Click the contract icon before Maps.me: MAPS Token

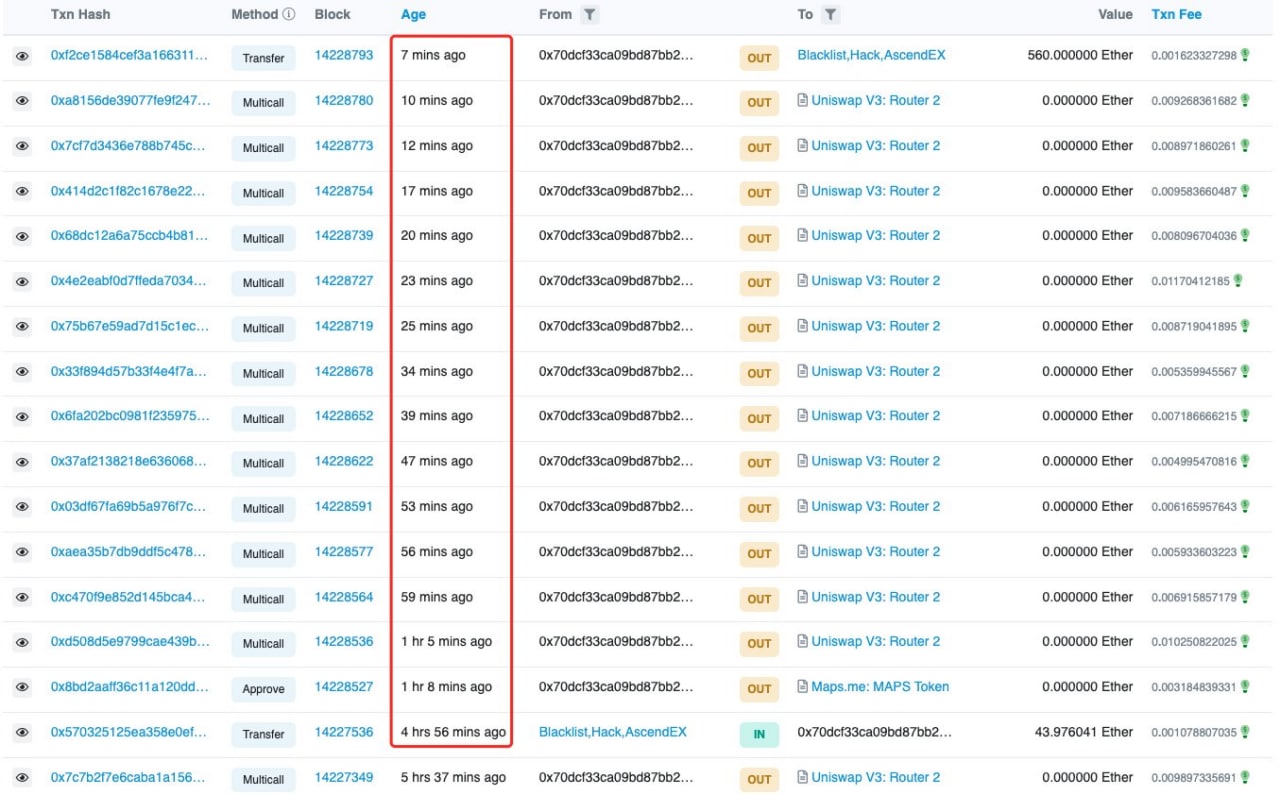[802, 687]
